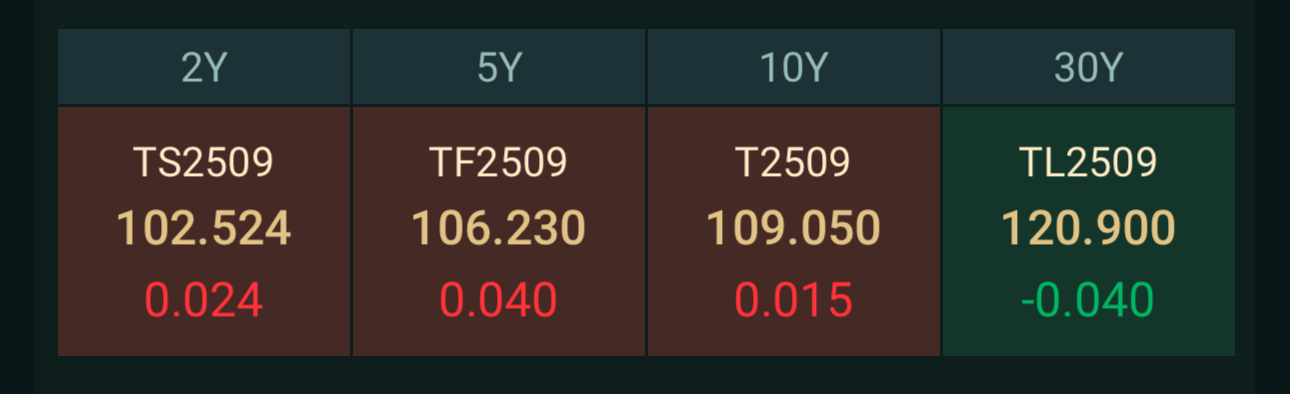This screenshot has height=394, width=1290.
Task: Click the TS2509 contract name label
Action: pos(204,162)
